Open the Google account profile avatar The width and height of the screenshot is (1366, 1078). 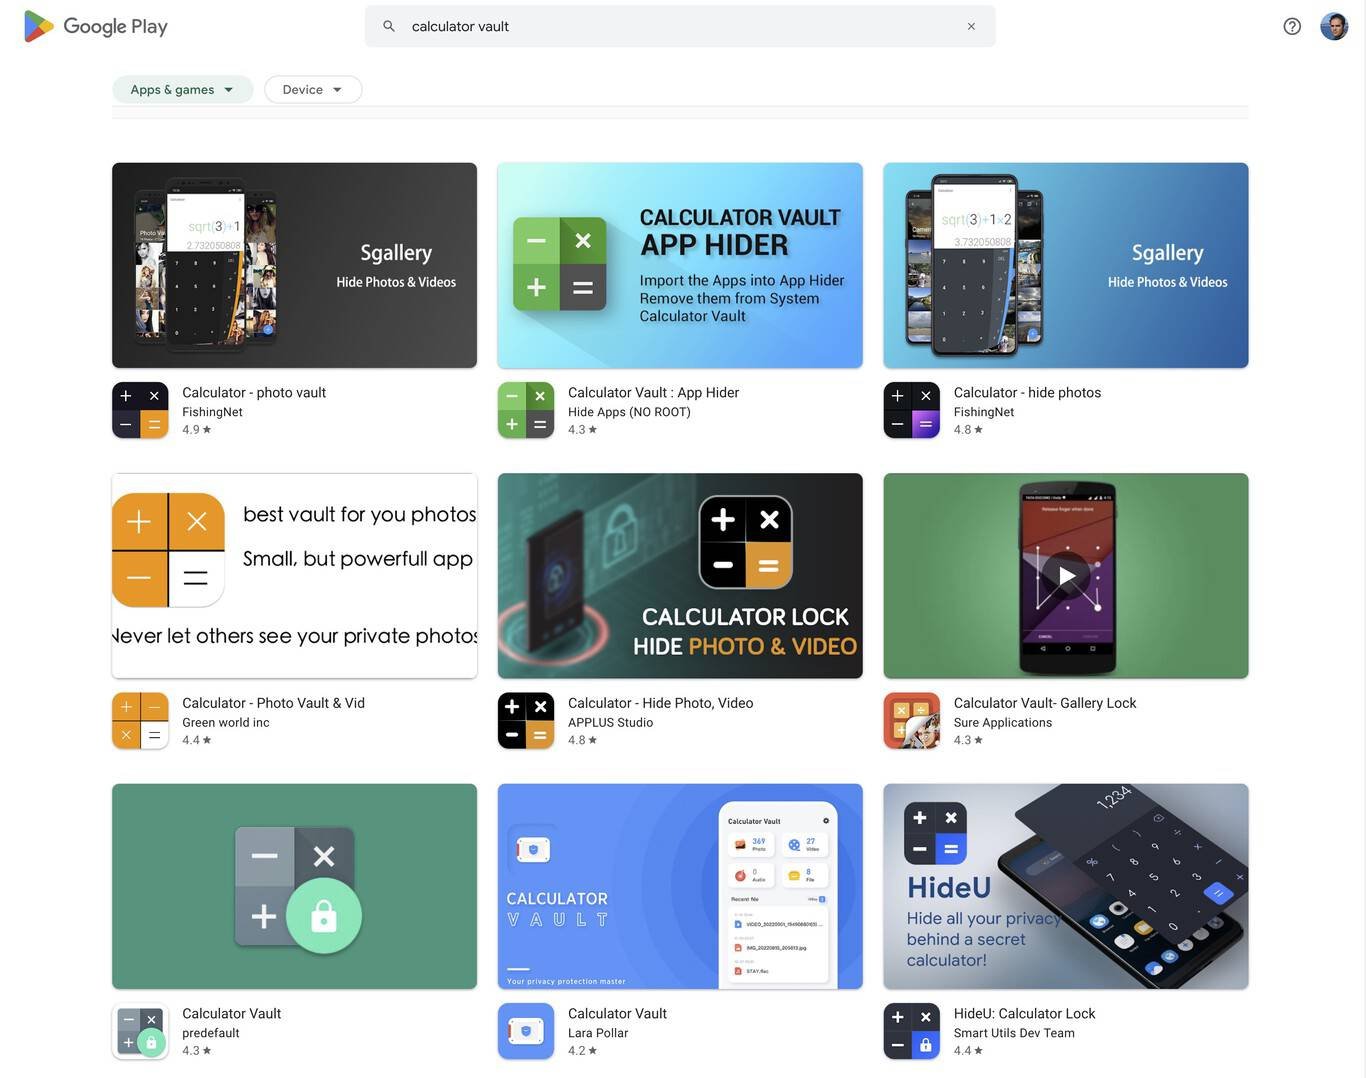pyautogui.click(x=1334, y=26)
